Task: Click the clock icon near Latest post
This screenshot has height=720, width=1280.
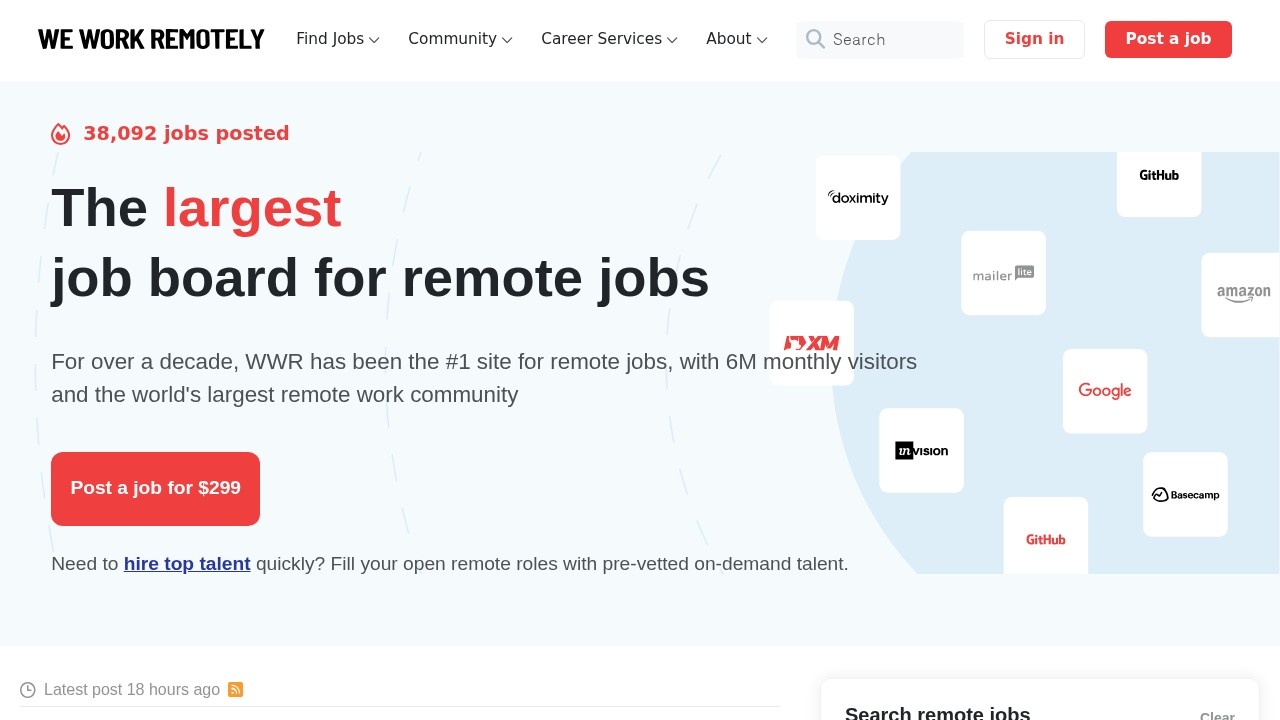Action: pyautogui.click(x=27, y=689)
